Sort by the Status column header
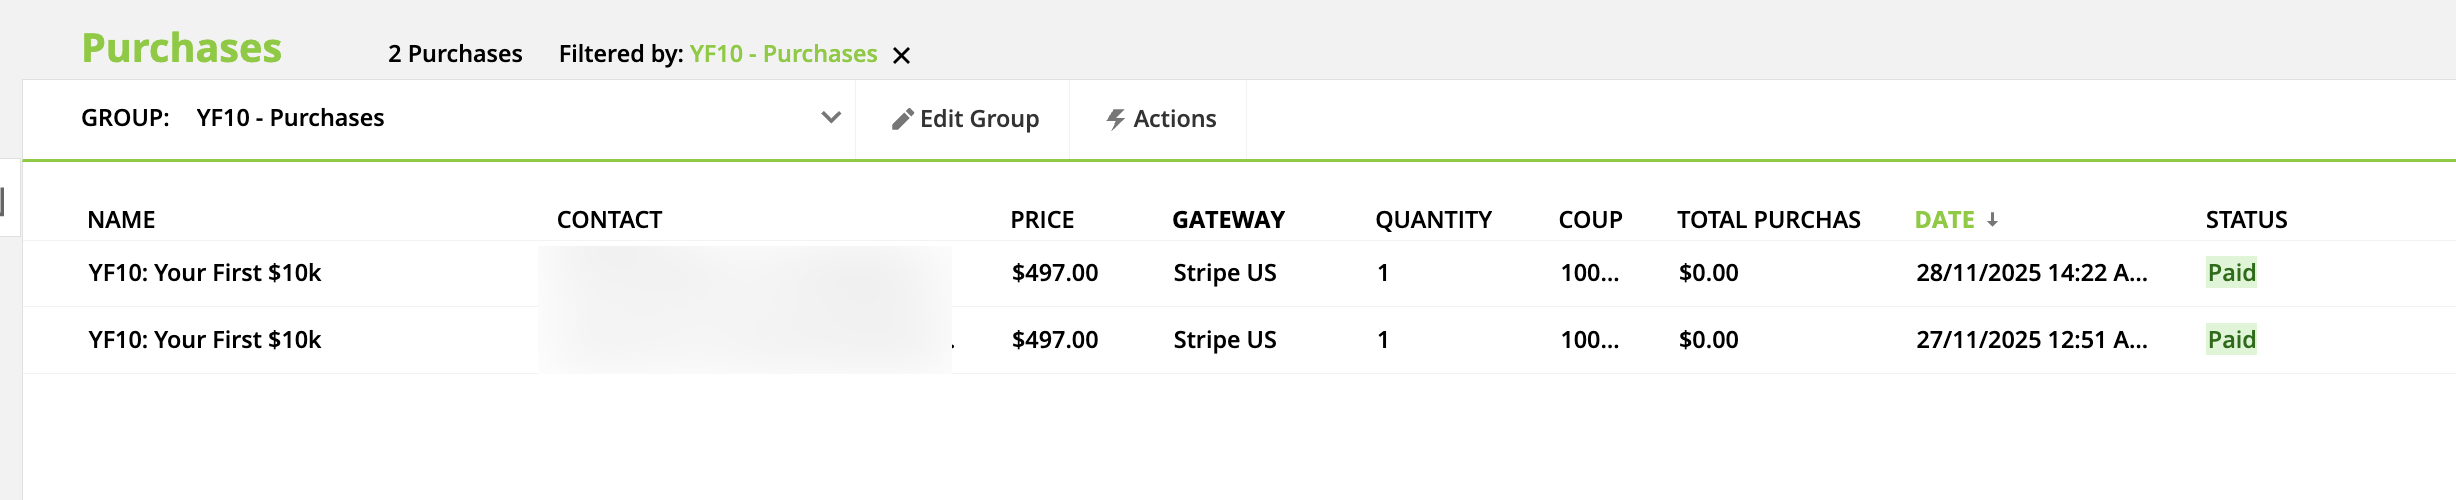 click(x=2246, y=220)
